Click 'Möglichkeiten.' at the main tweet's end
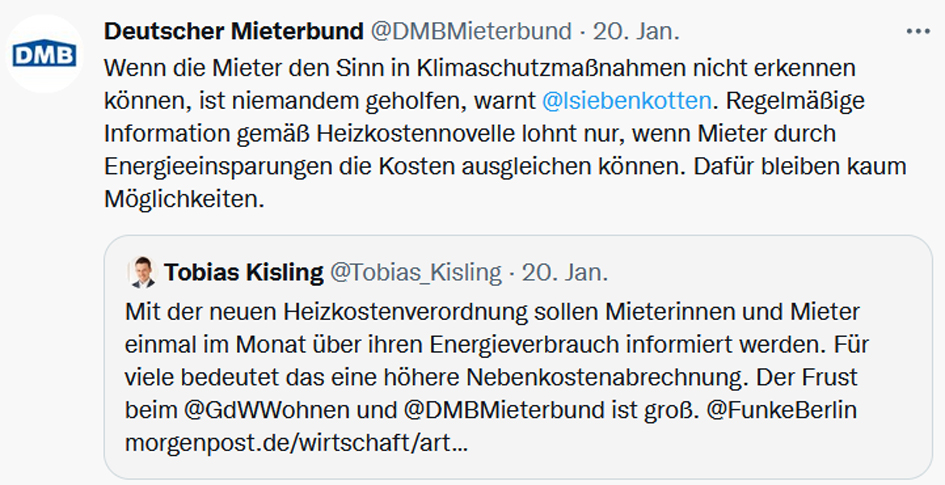 183,198
